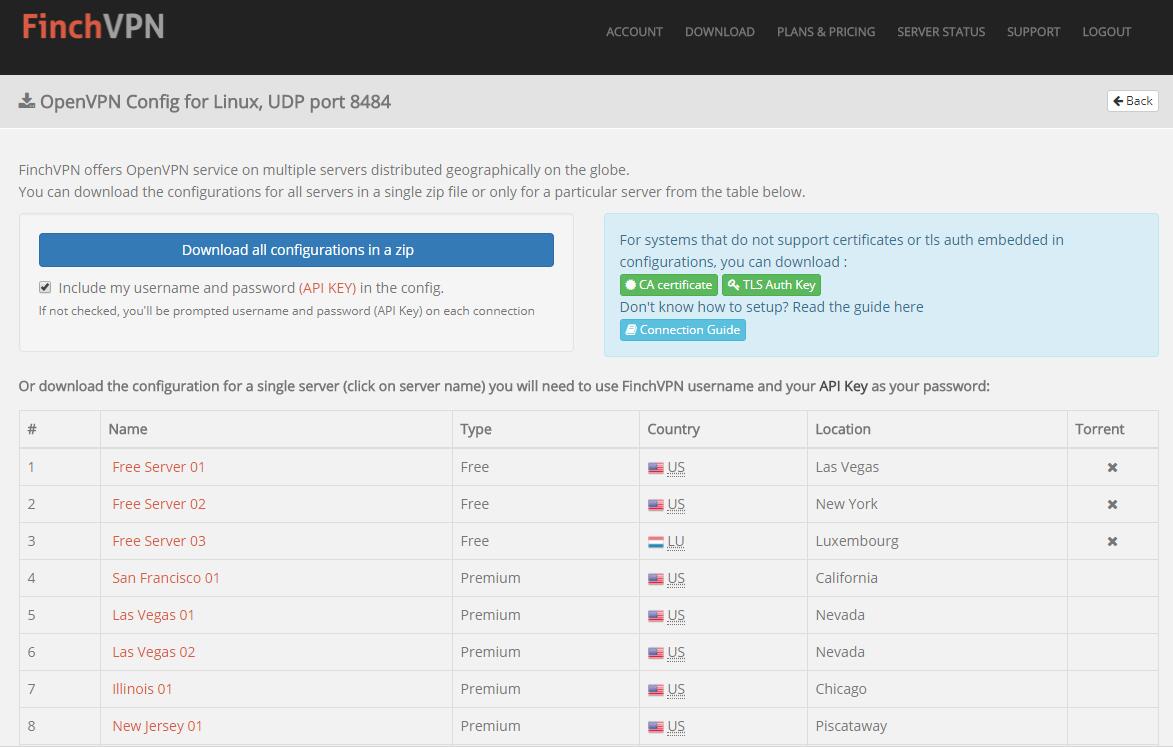Click the torrent X icon for Free Server 02

pos(1112,505)
